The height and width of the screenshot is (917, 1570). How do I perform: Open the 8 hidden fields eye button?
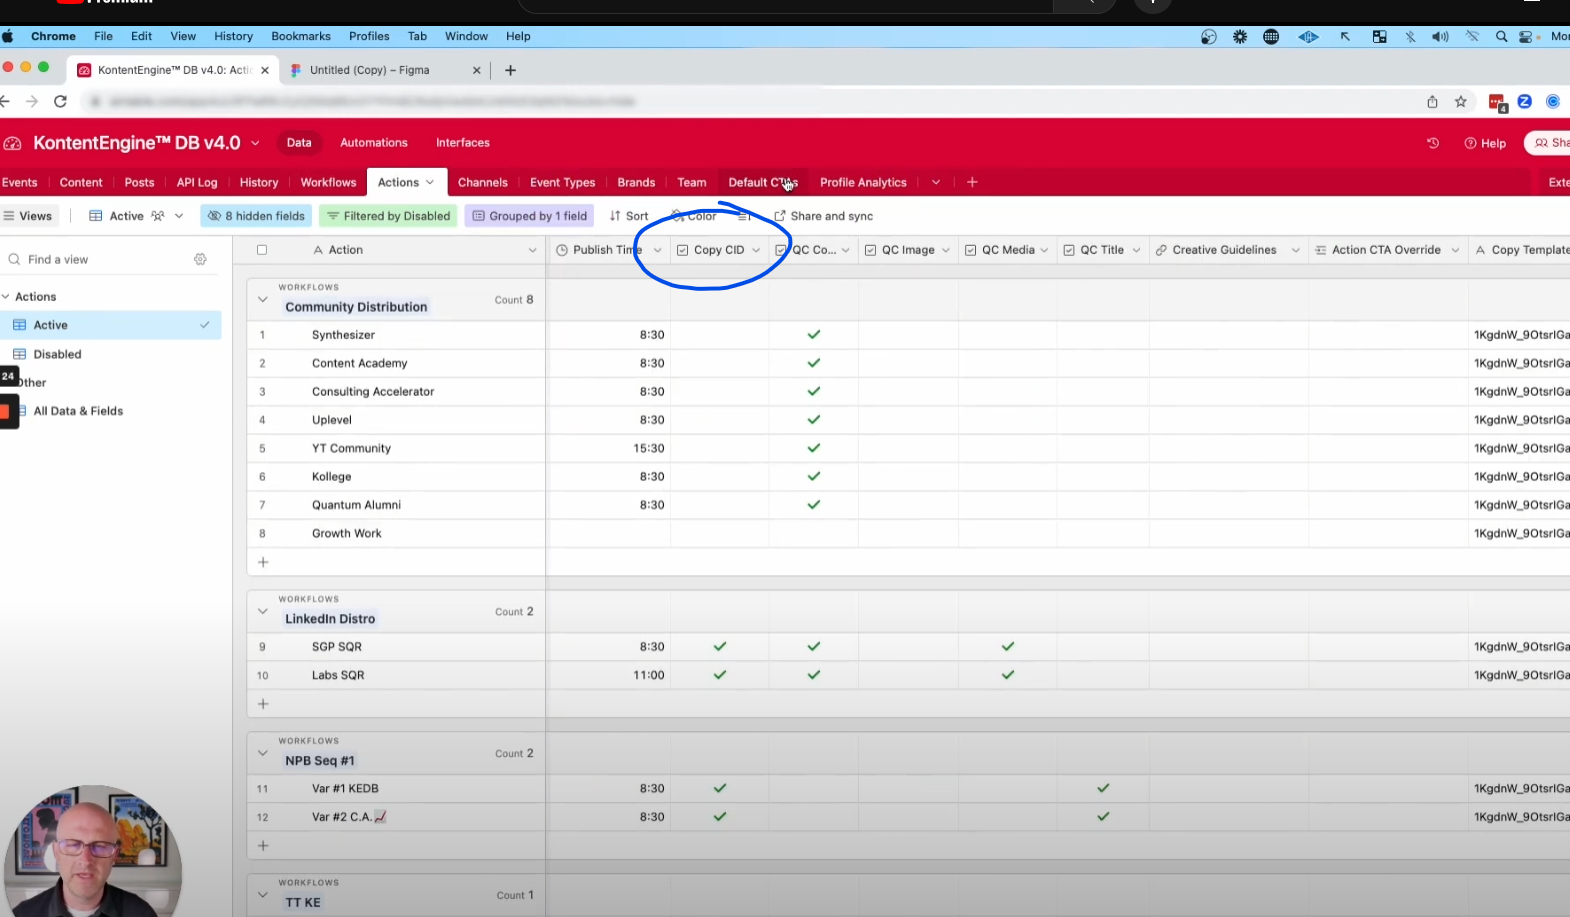258,216
